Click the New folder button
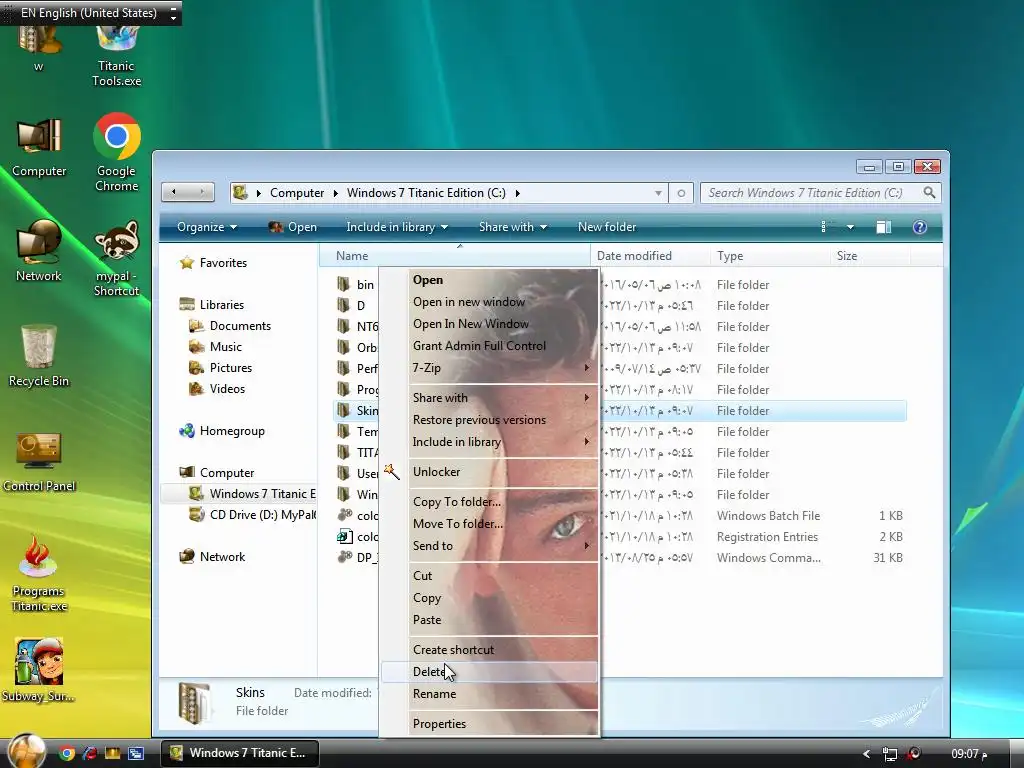This screenshot has height=768, width=1024. 607,227
